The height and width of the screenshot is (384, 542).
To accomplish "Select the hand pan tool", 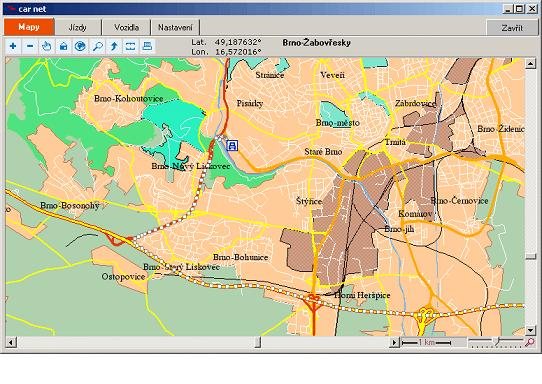I will [47, 46].
